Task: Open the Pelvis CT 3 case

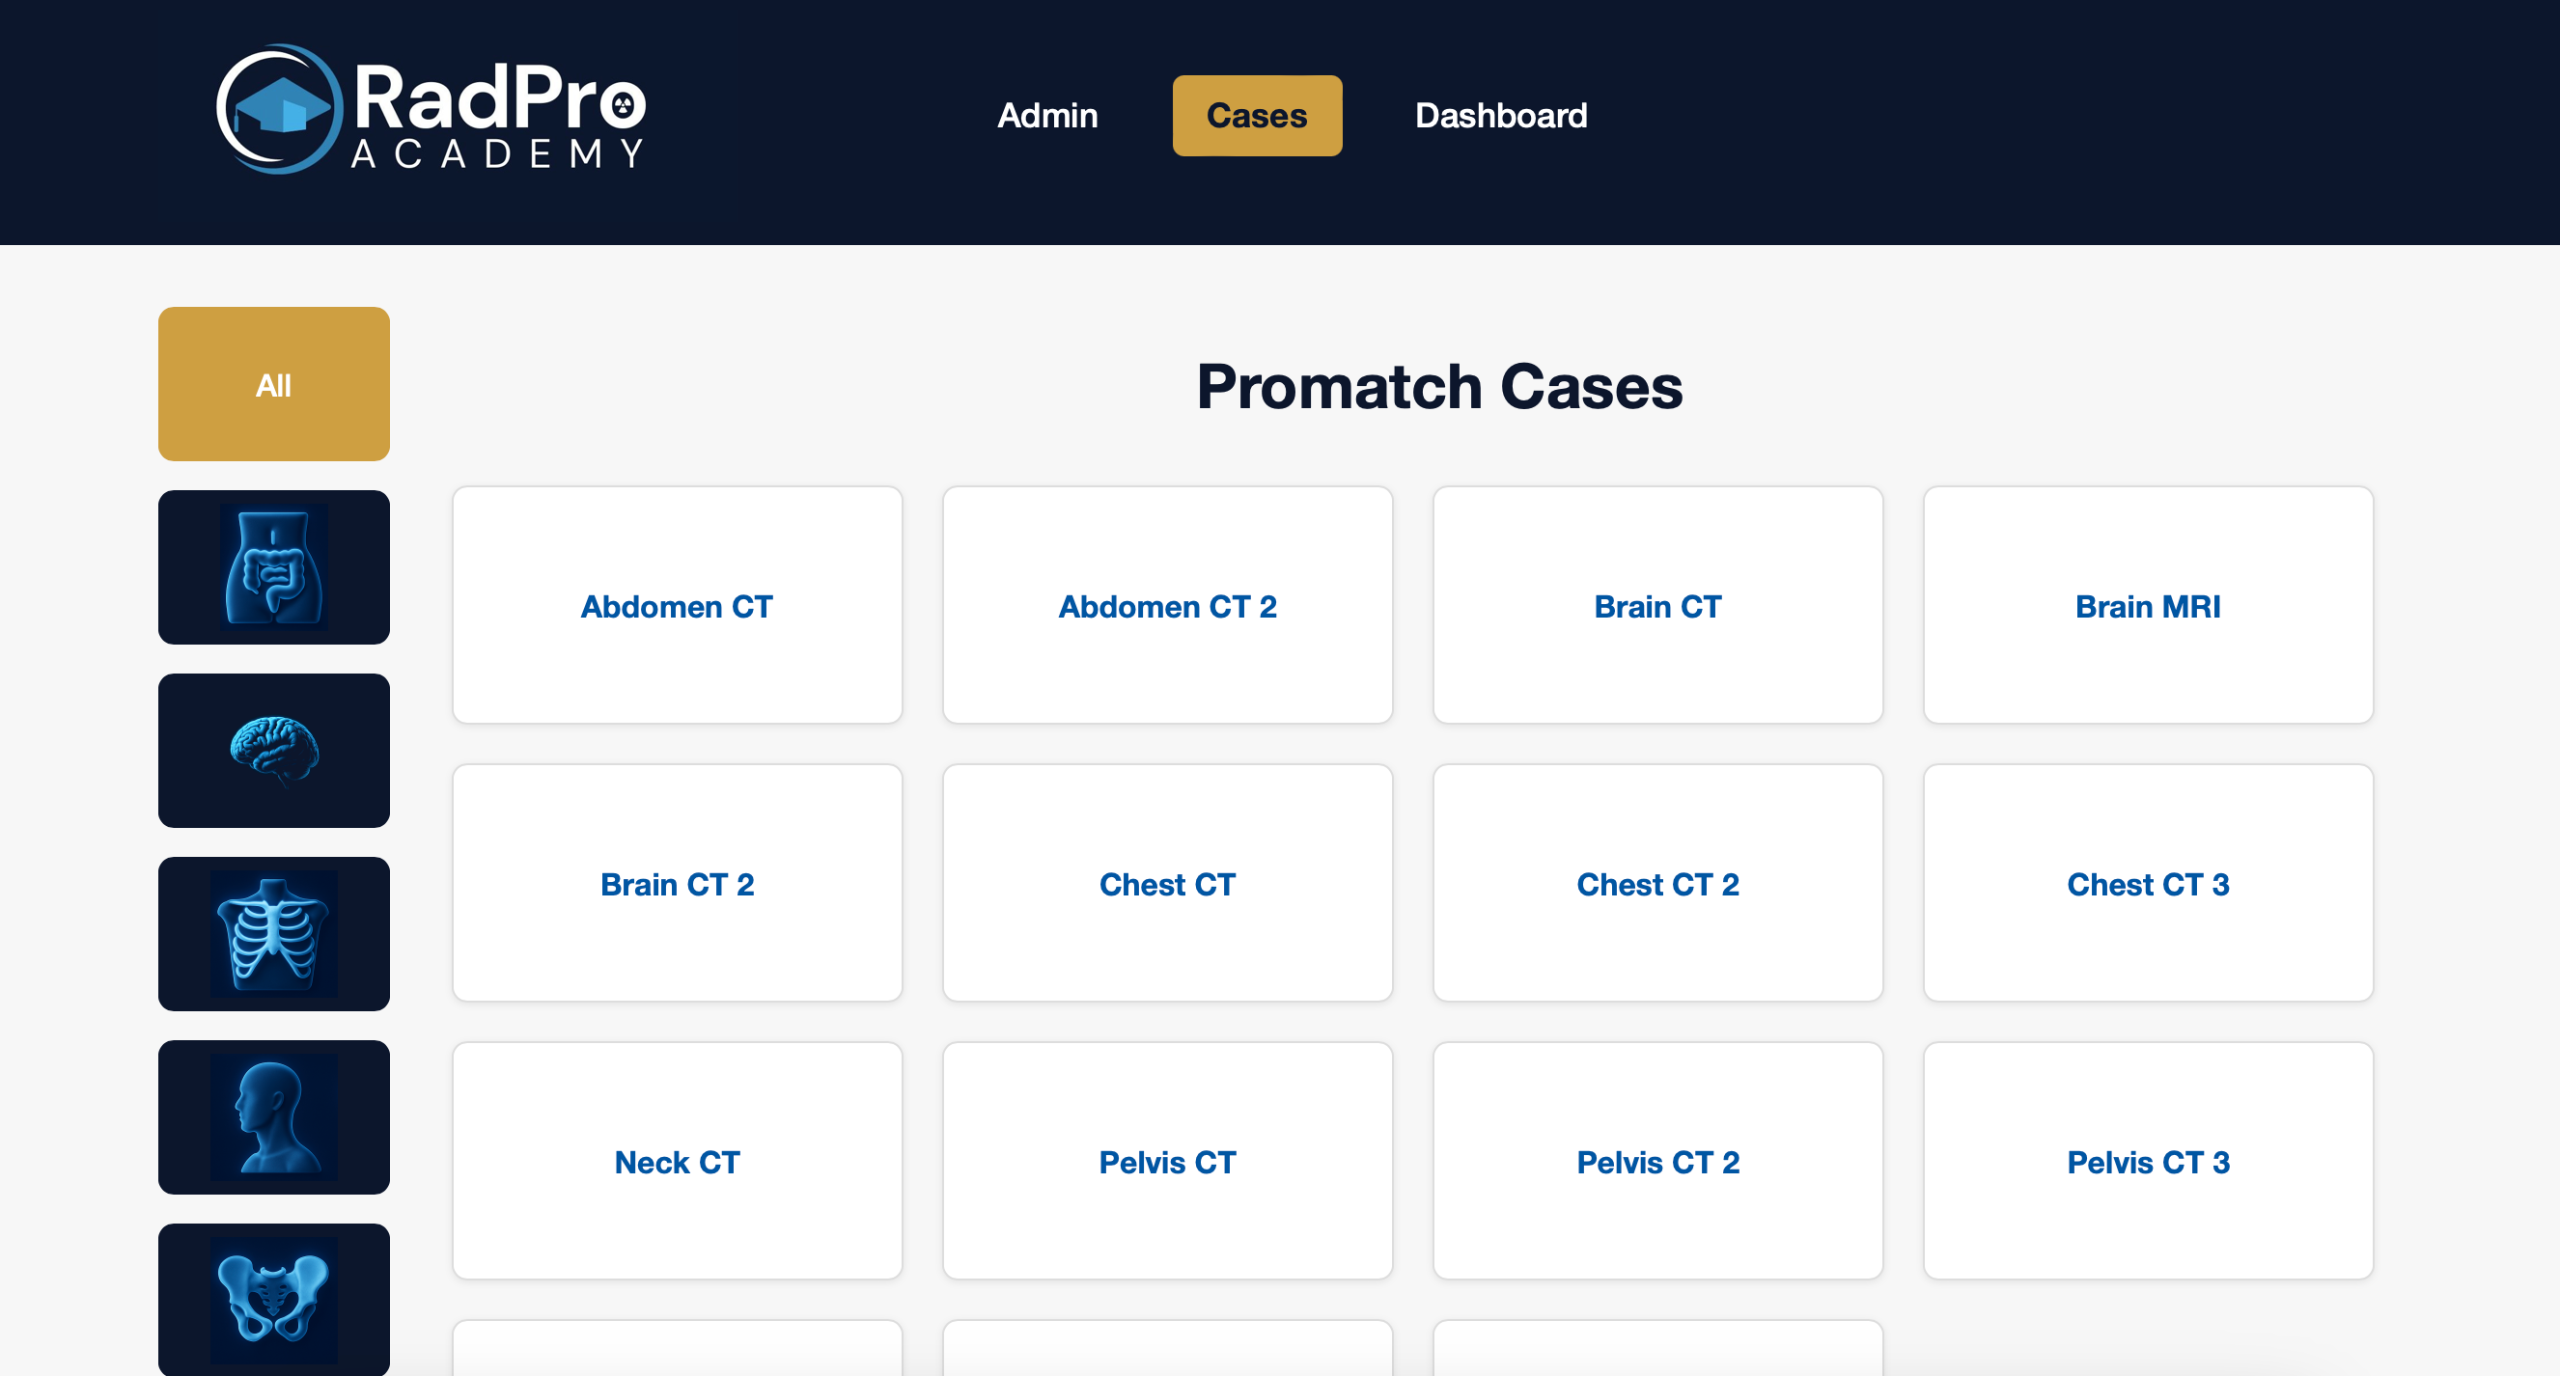Action: click(2147, 1162)
